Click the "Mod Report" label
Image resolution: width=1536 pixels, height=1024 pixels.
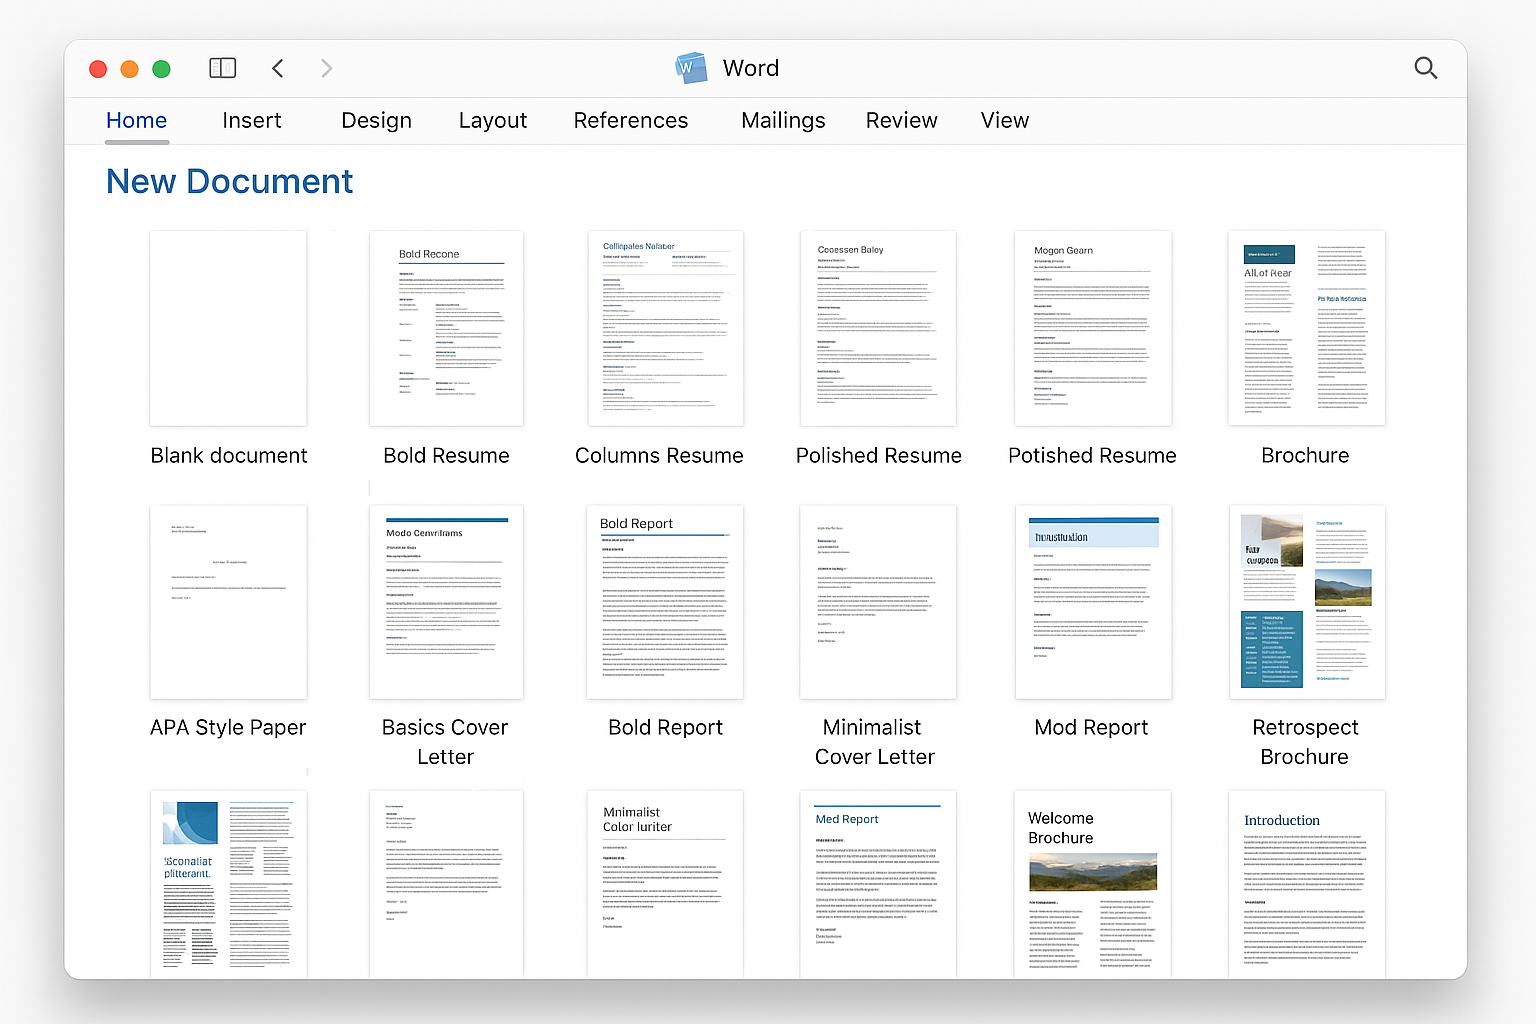pyautogui.click(x=1091, y=727)
